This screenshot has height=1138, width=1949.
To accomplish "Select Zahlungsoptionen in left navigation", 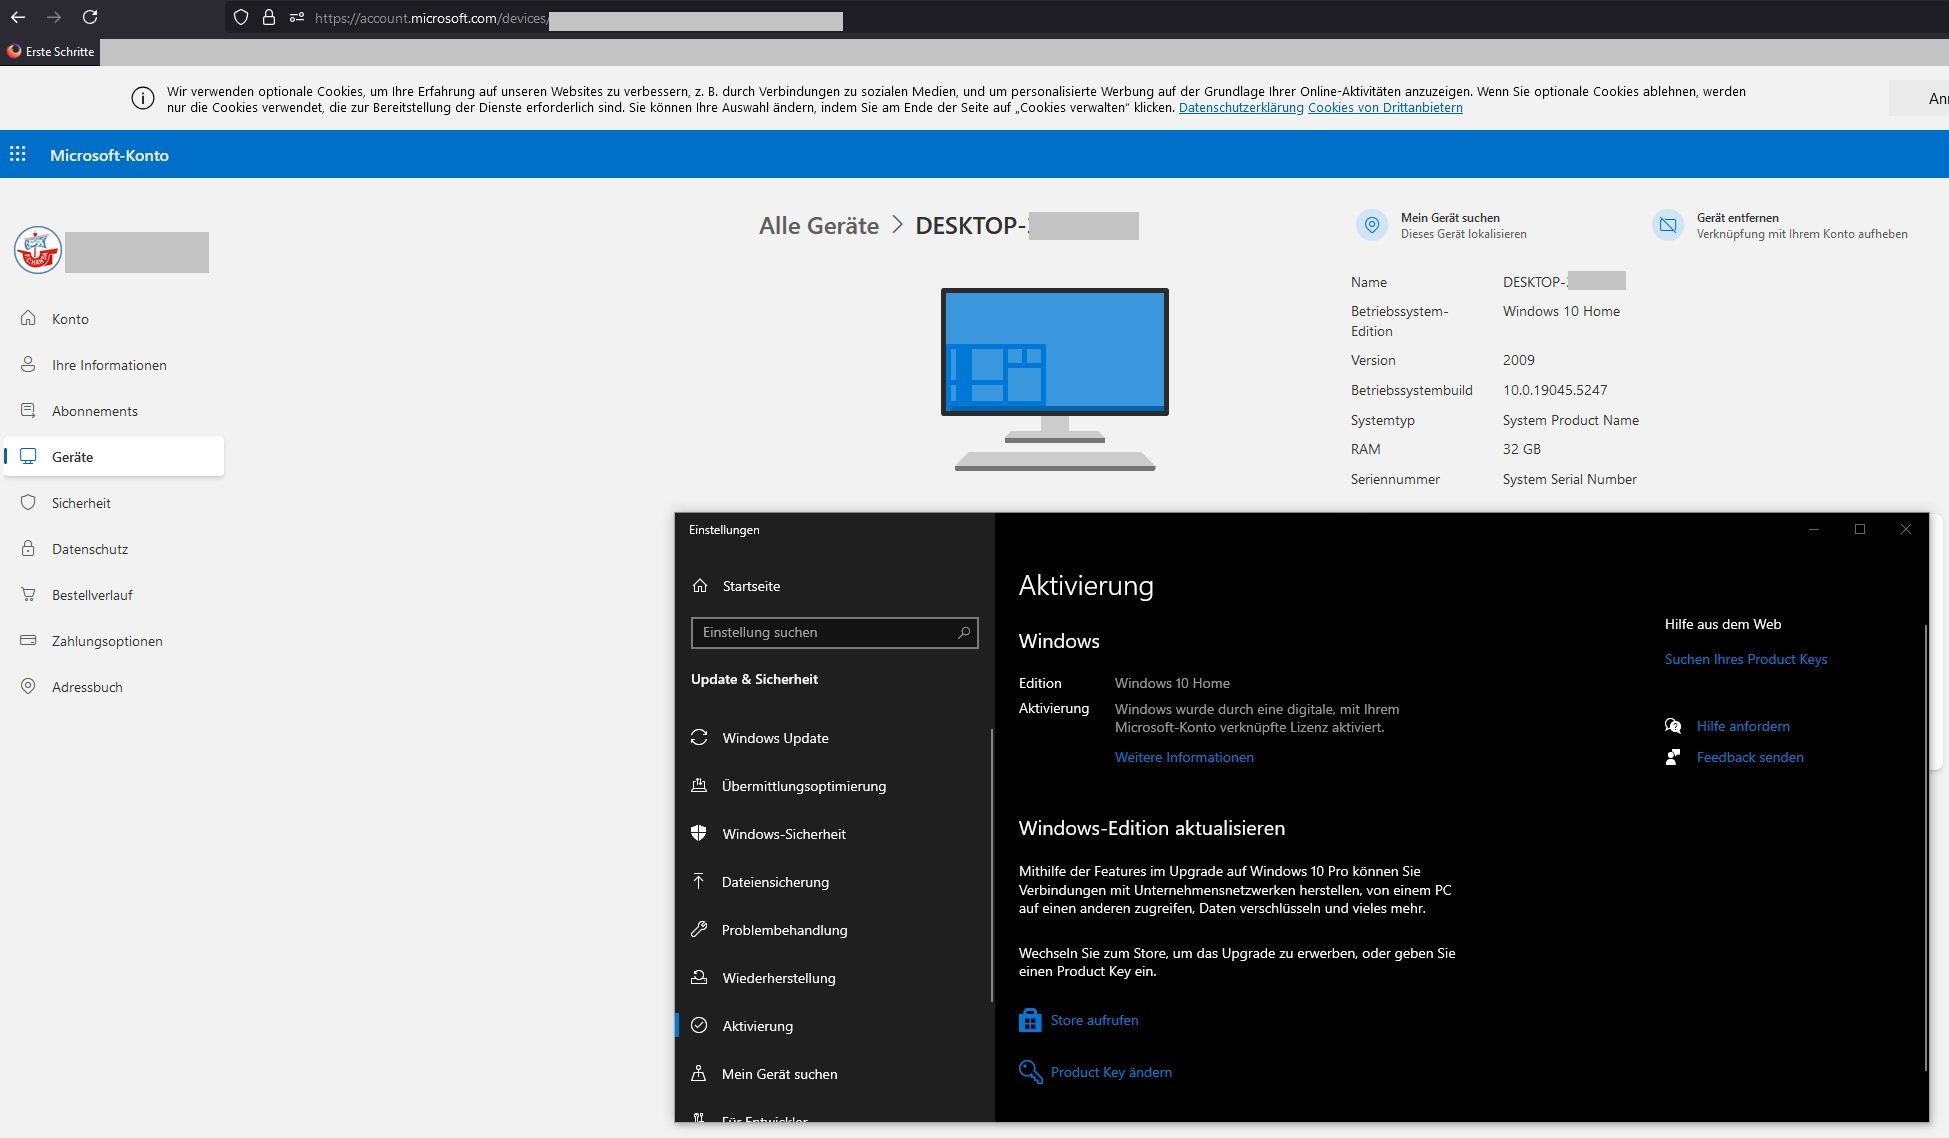I will click(x=107, y=641).
